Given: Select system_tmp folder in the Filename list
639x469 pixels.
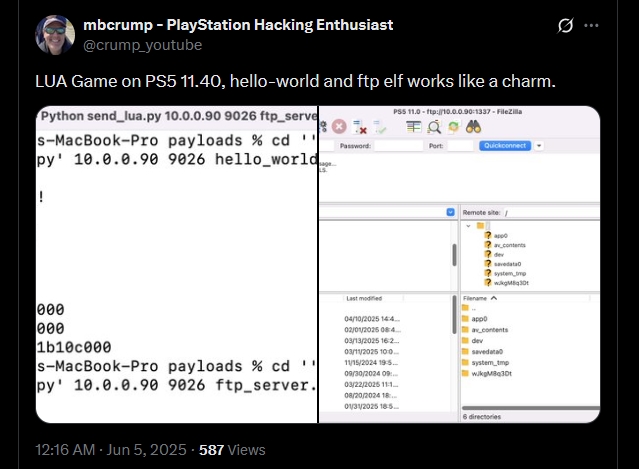Looking at the screenshot, I should click(485, 362).
